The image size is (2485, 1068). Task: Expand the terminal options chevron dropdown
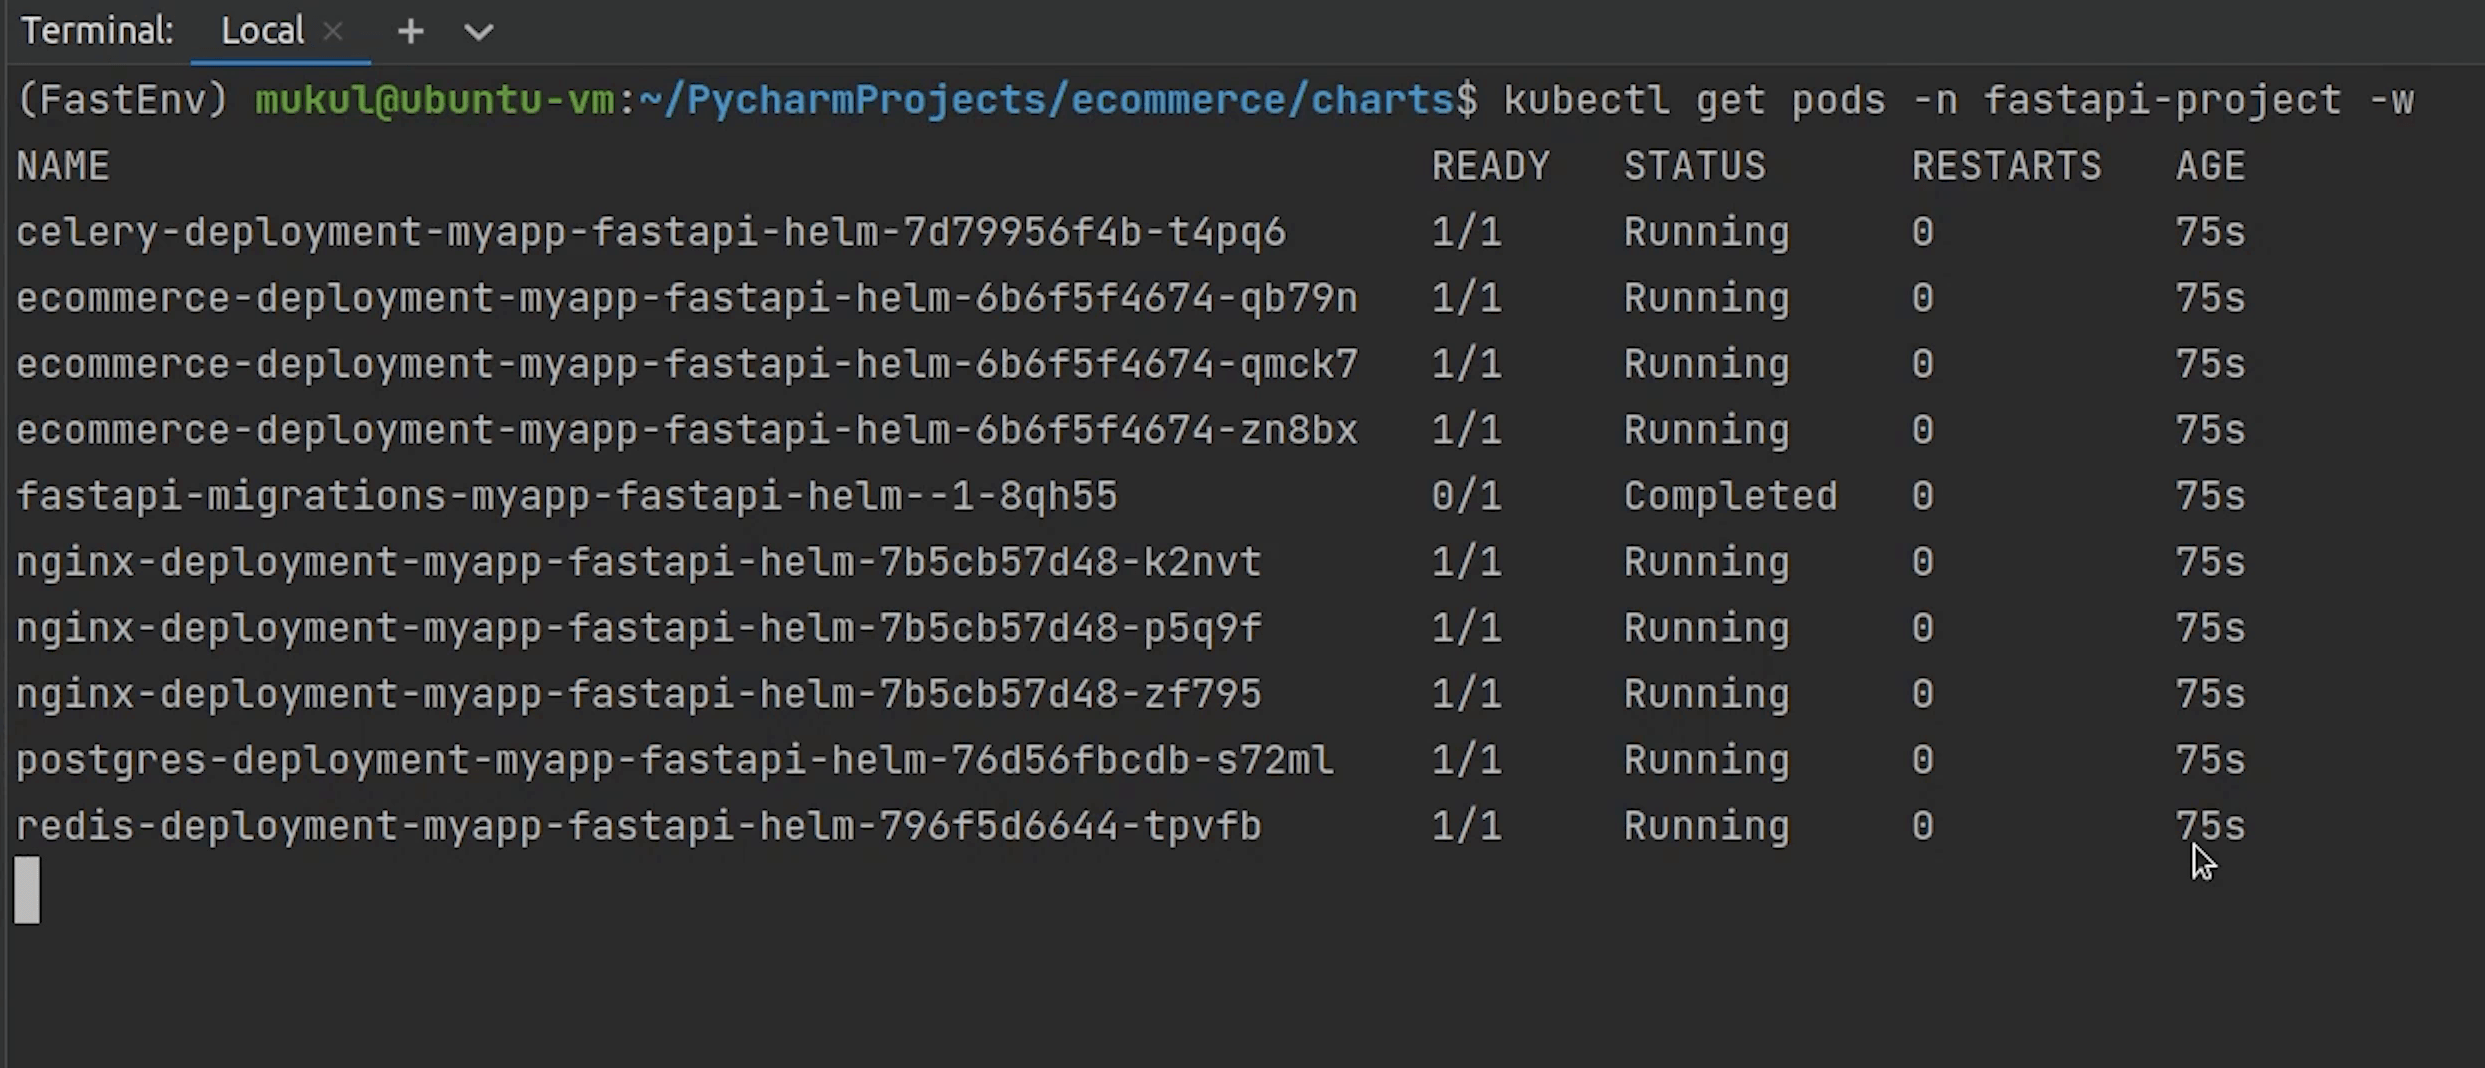coord(479,32)
